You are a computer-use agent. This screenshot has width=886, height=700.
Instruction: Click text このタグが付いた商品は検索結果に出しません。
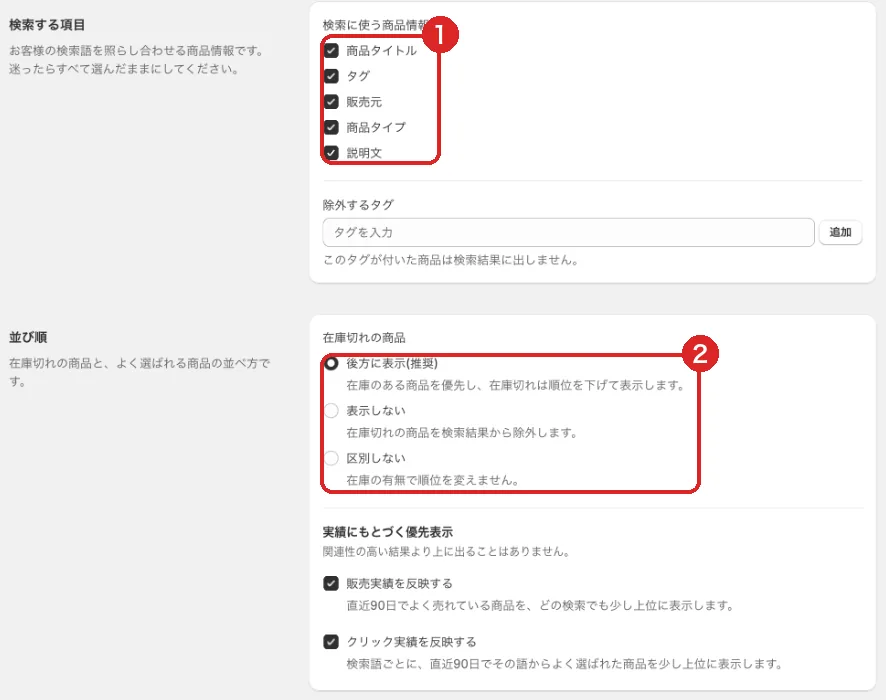451,260
